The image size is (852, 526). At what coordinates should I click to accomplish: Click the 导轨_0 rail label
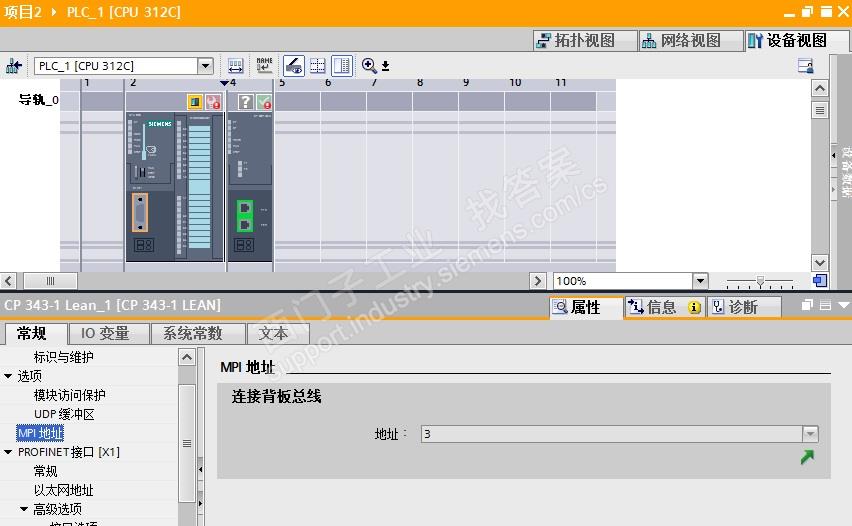pyautogui.click(x=39, y=99)
